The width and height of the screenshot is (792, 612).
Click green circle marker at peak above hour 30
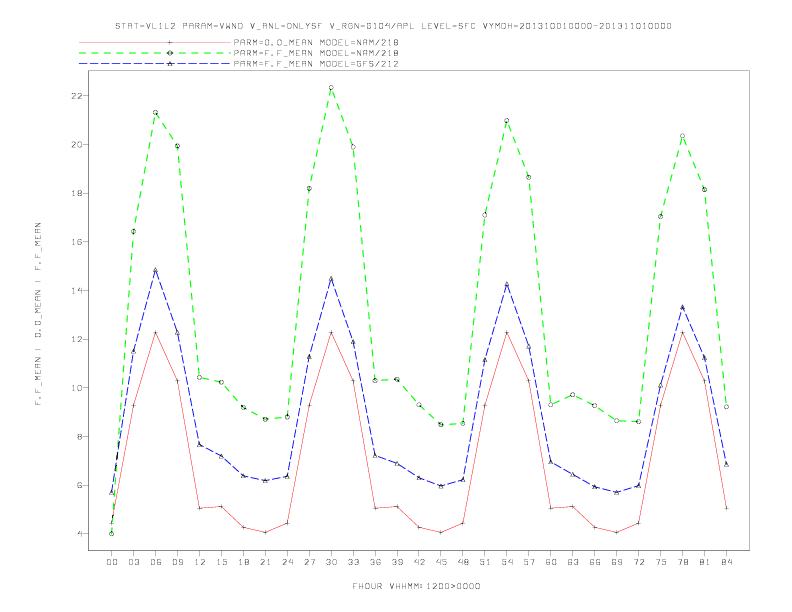[331, 88]
